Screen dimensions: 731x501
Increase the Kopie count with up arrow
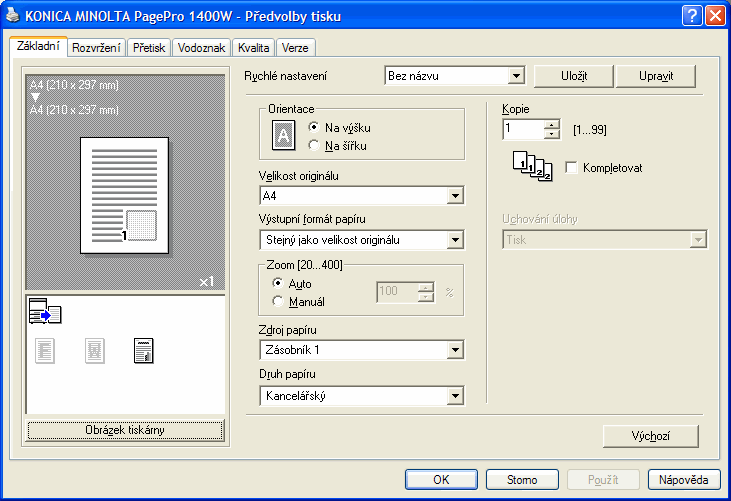552,124
